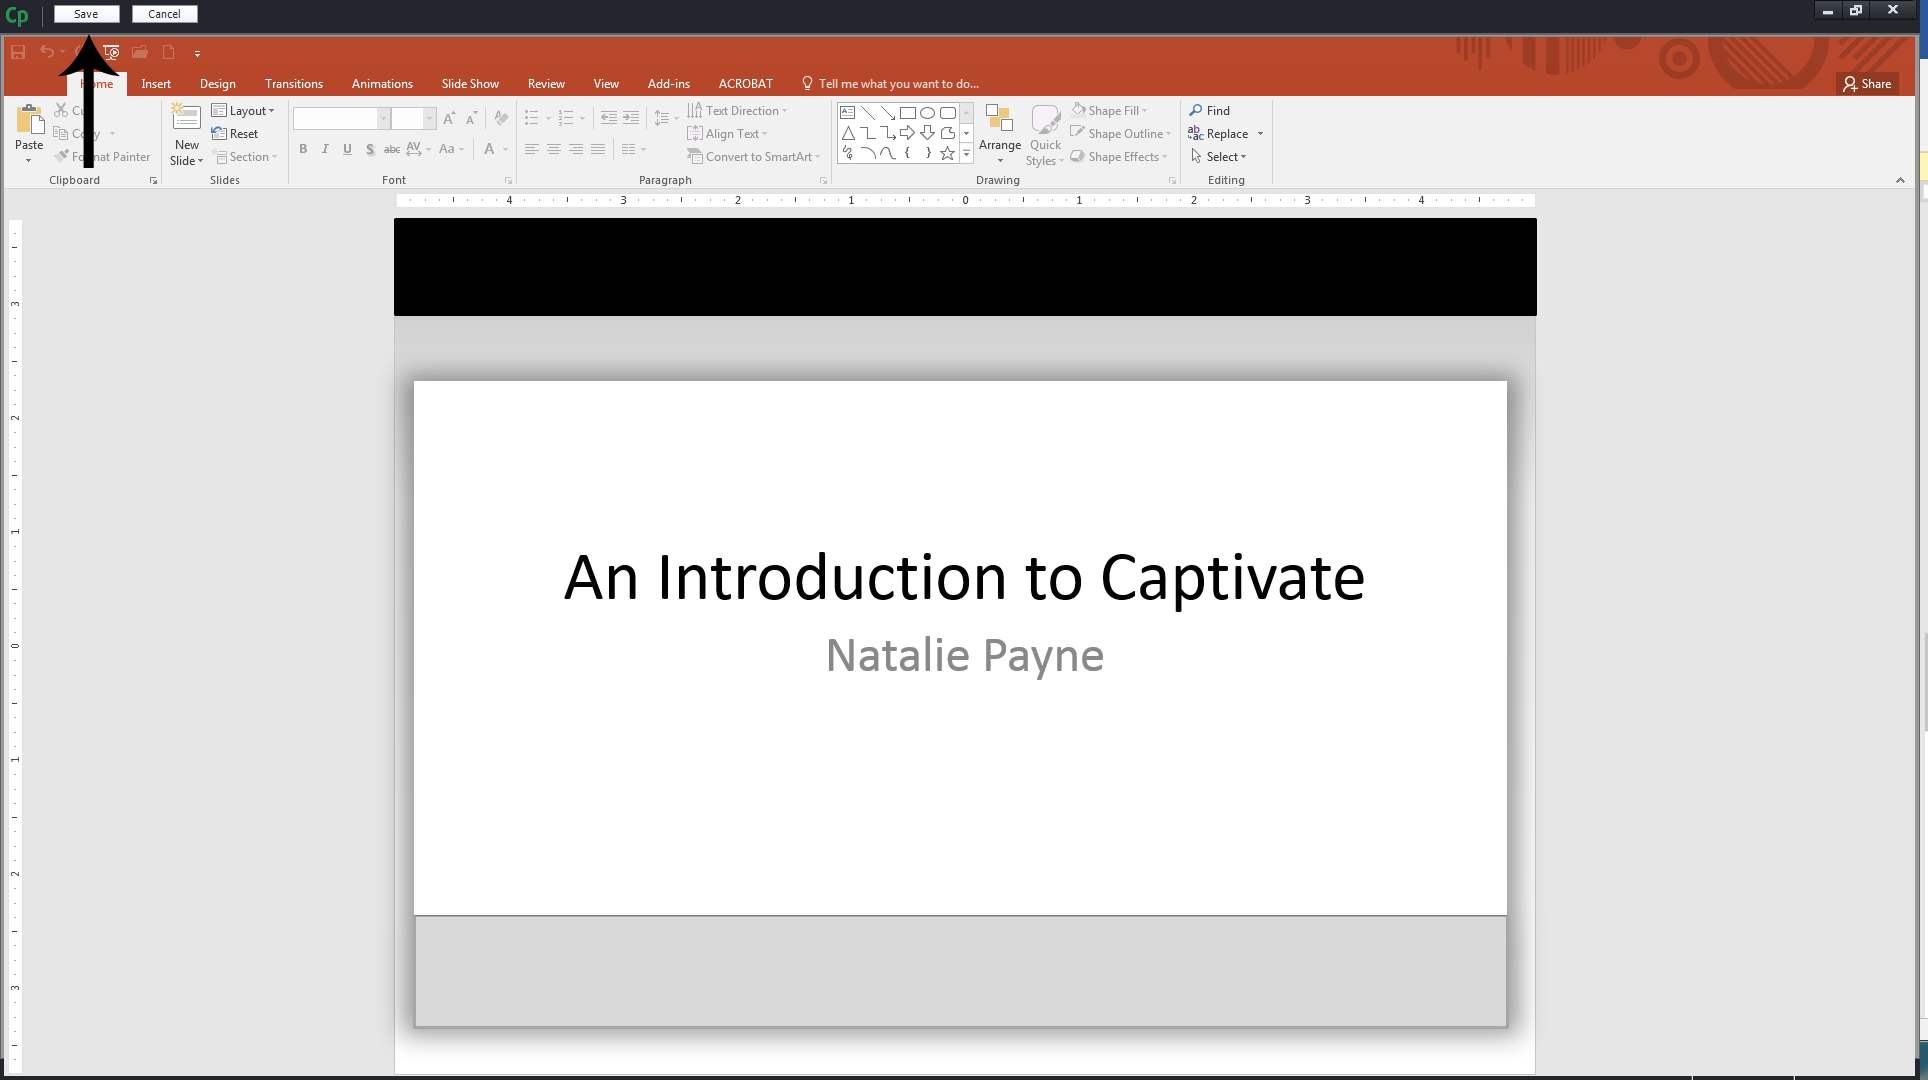The image size is (1928, 1080).
Task: Switch to the Transitions tab
Action: pyautogui.click(x=294, y=84)
